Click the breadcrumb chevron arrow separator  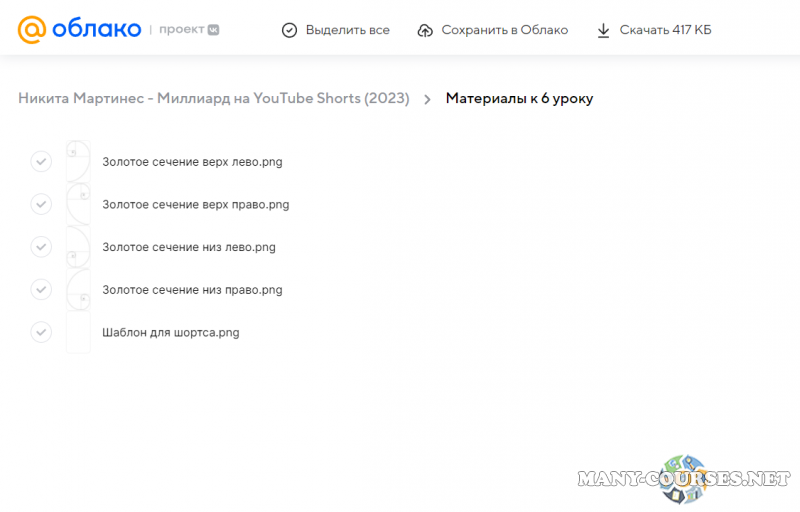[x=427, y=99]
